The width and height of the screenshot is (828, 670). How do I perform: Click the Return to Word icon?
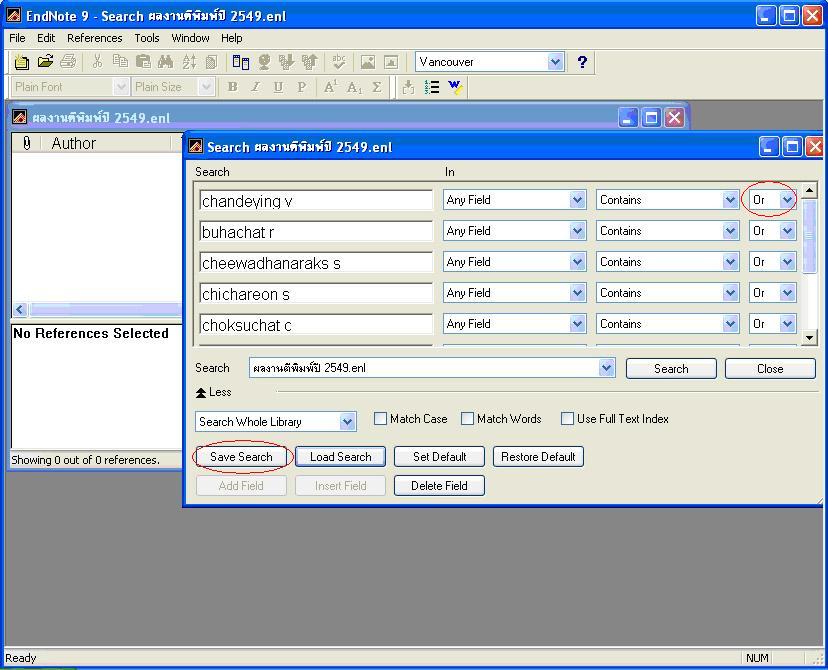pos(455,87)
